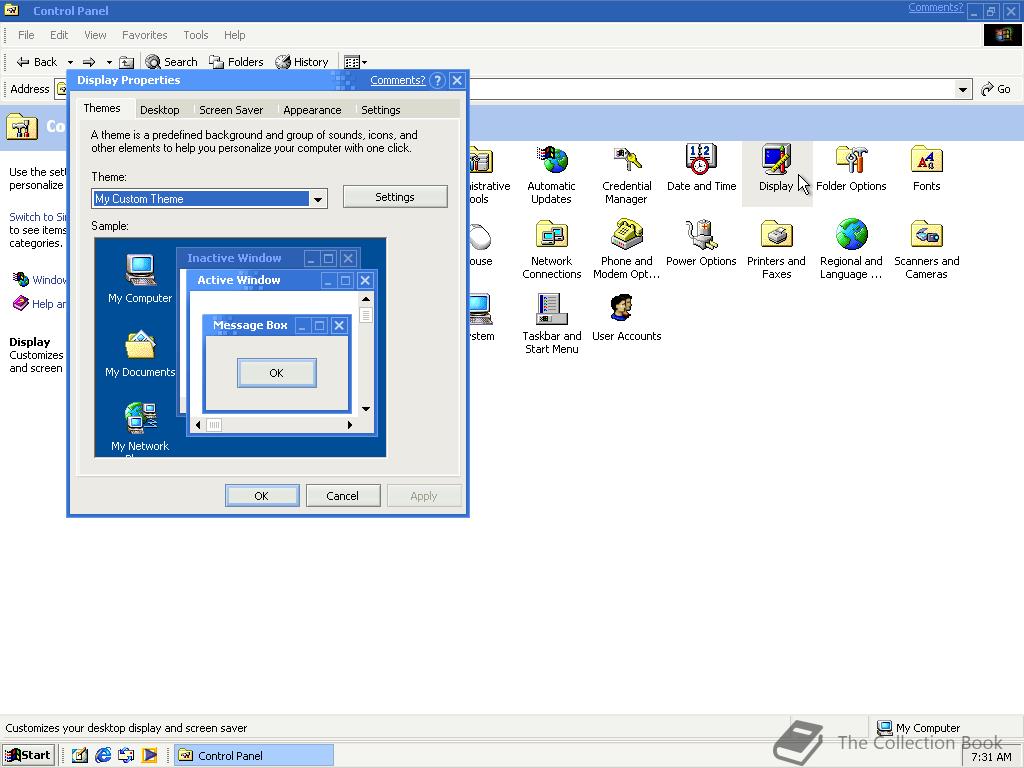This screenshot has width=1024, height=768.
Task: Open Scanners and Cameras icon
Action: coord(926,249)
